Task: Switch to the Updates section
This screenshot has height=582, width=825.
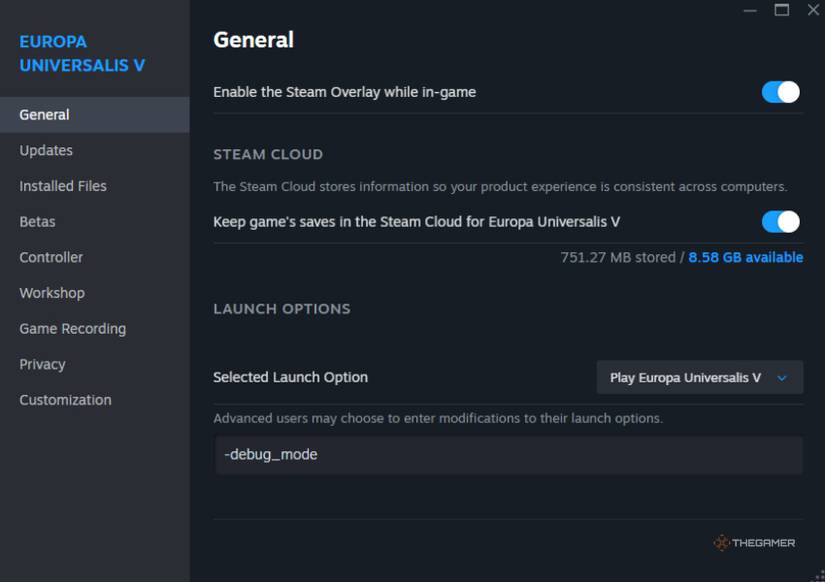Action: pos(45,150)
